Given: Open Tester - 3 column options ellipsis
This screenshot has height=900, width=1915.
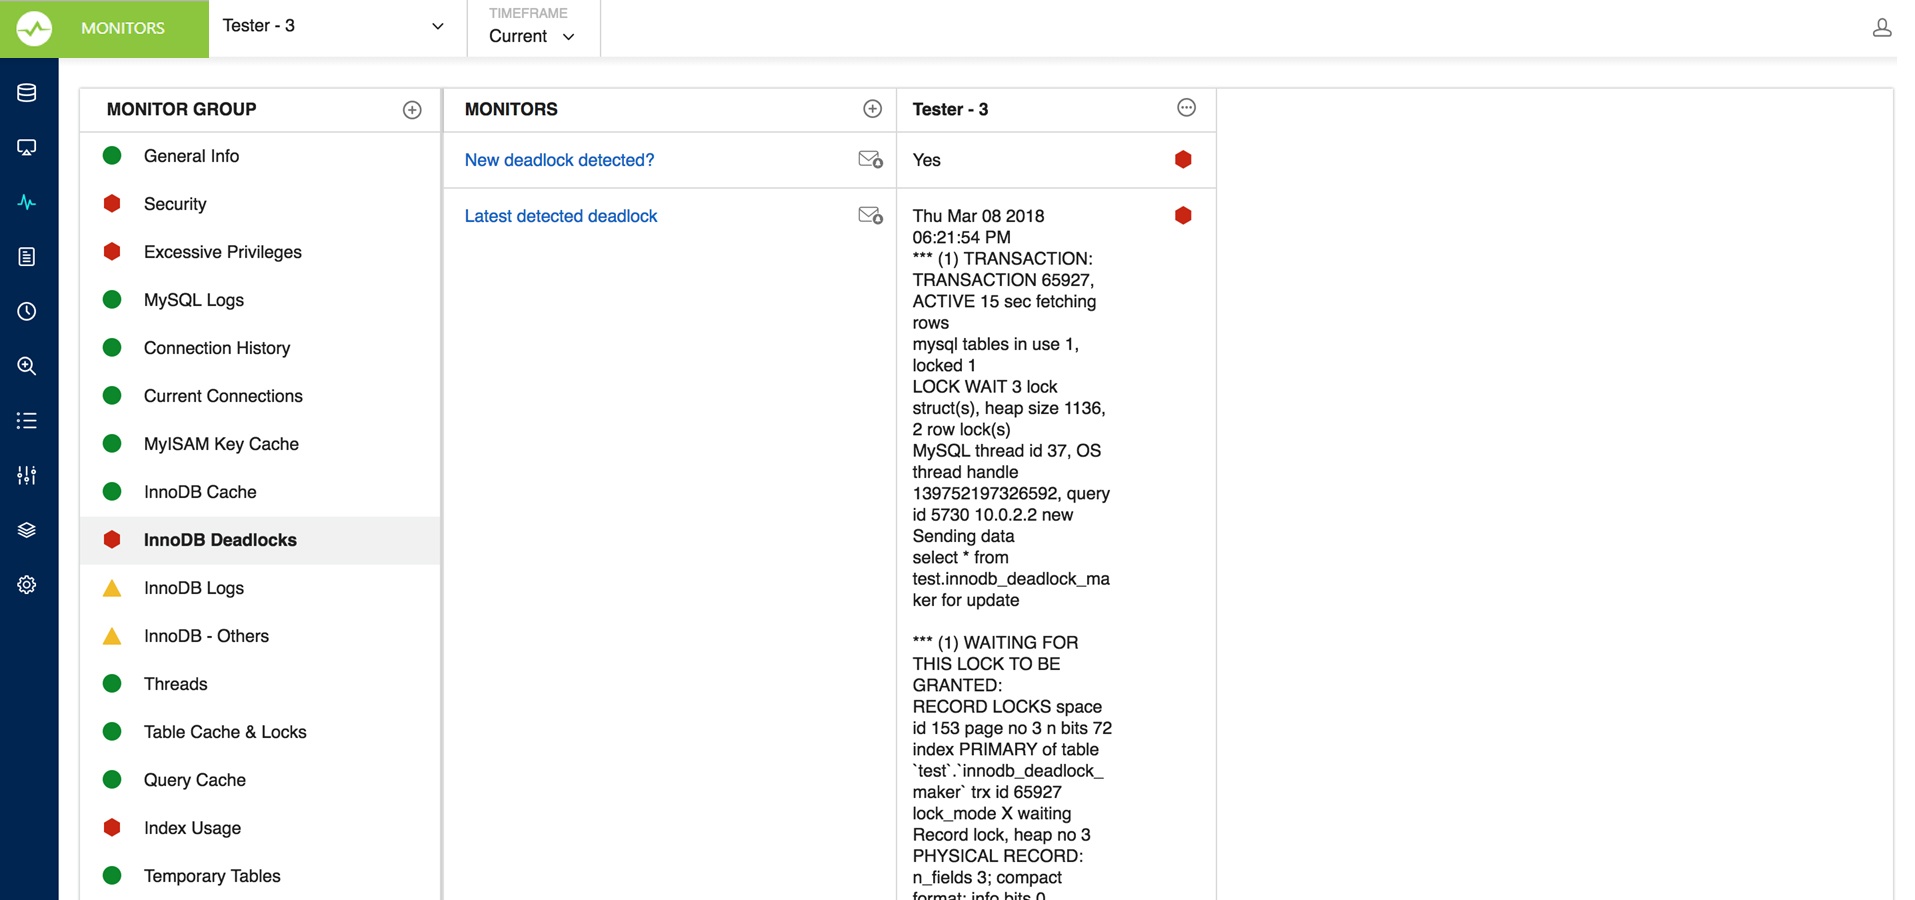Looking at the screenshot, I should tap(1186, 108).
